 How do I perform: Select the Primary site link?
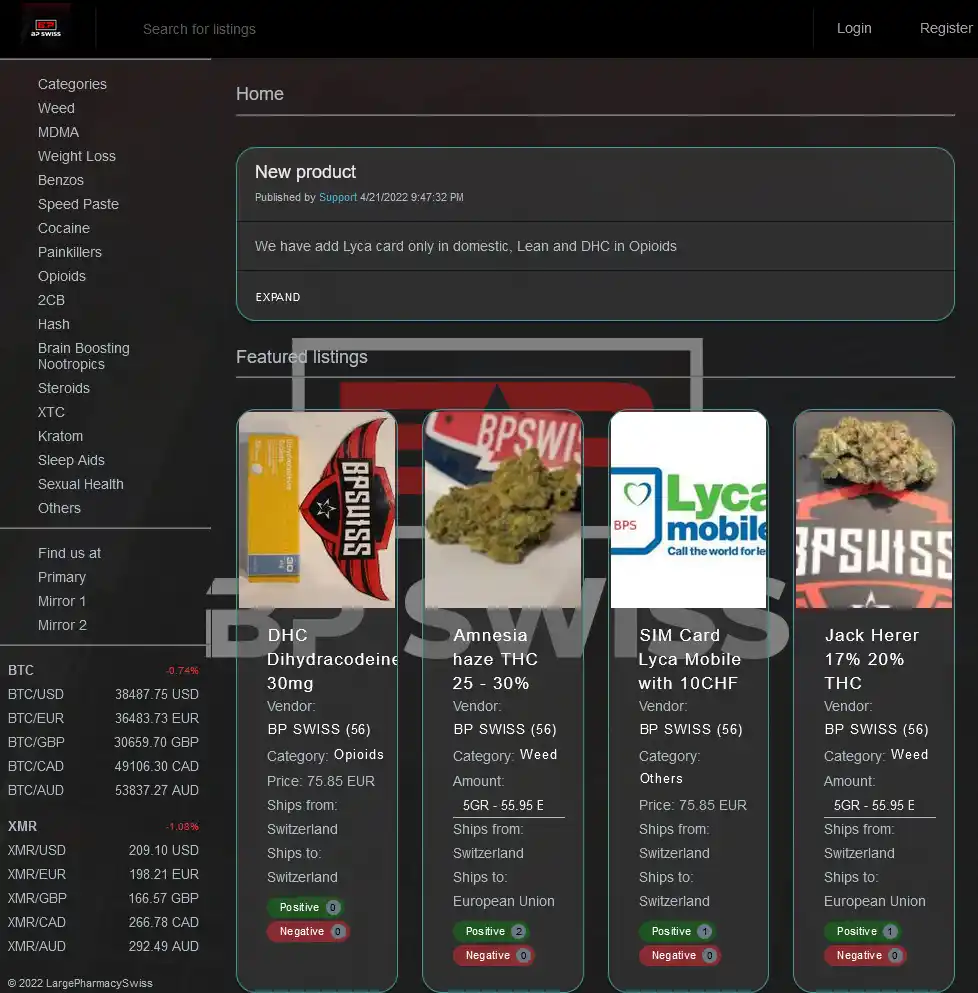coord(62,577)
